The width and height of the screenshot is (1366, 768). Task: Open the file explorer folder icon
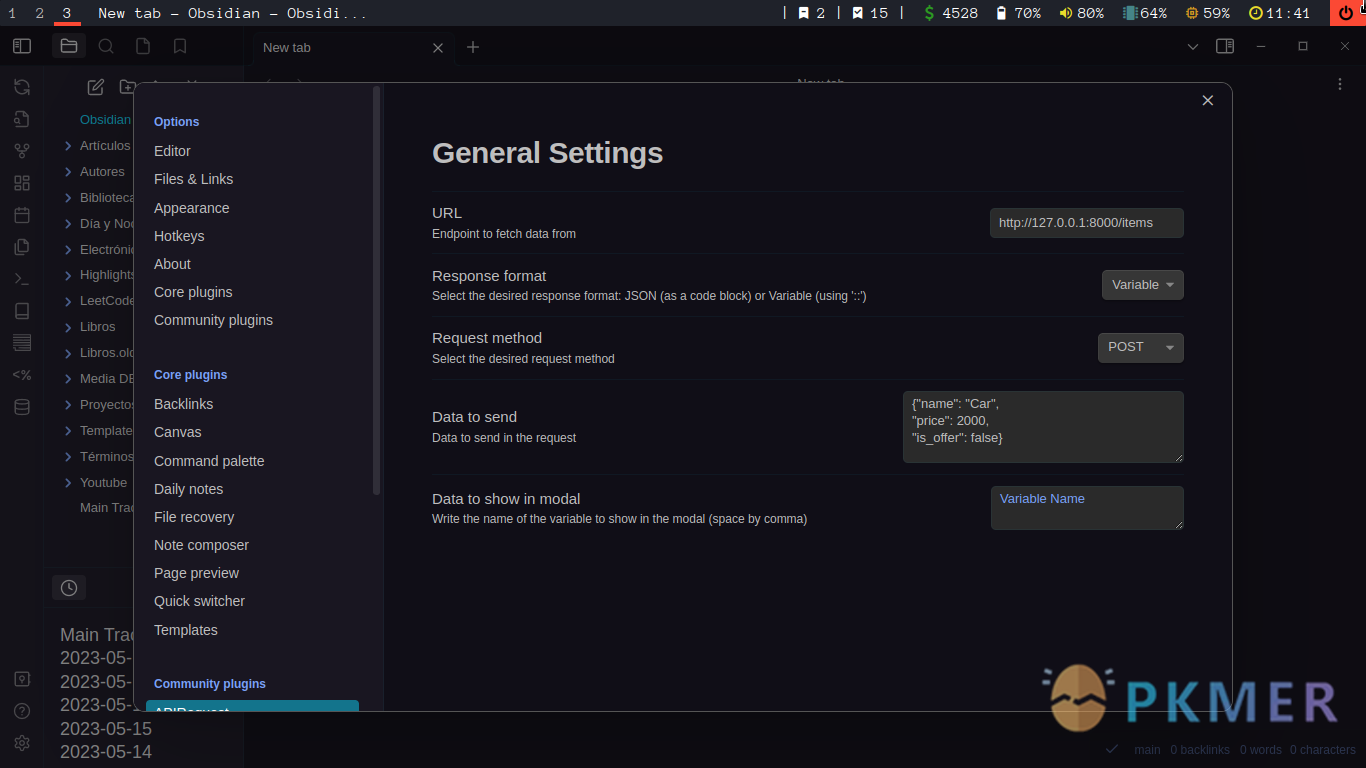[x=69, y=46]
